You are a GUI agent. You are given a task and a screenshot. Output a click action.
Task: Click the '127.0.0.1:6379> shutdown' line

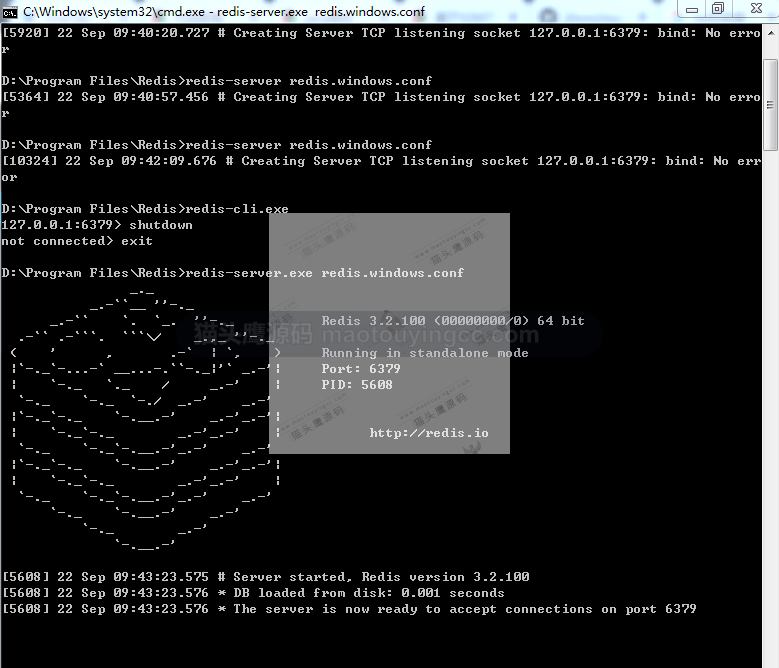tap(97, 225)
